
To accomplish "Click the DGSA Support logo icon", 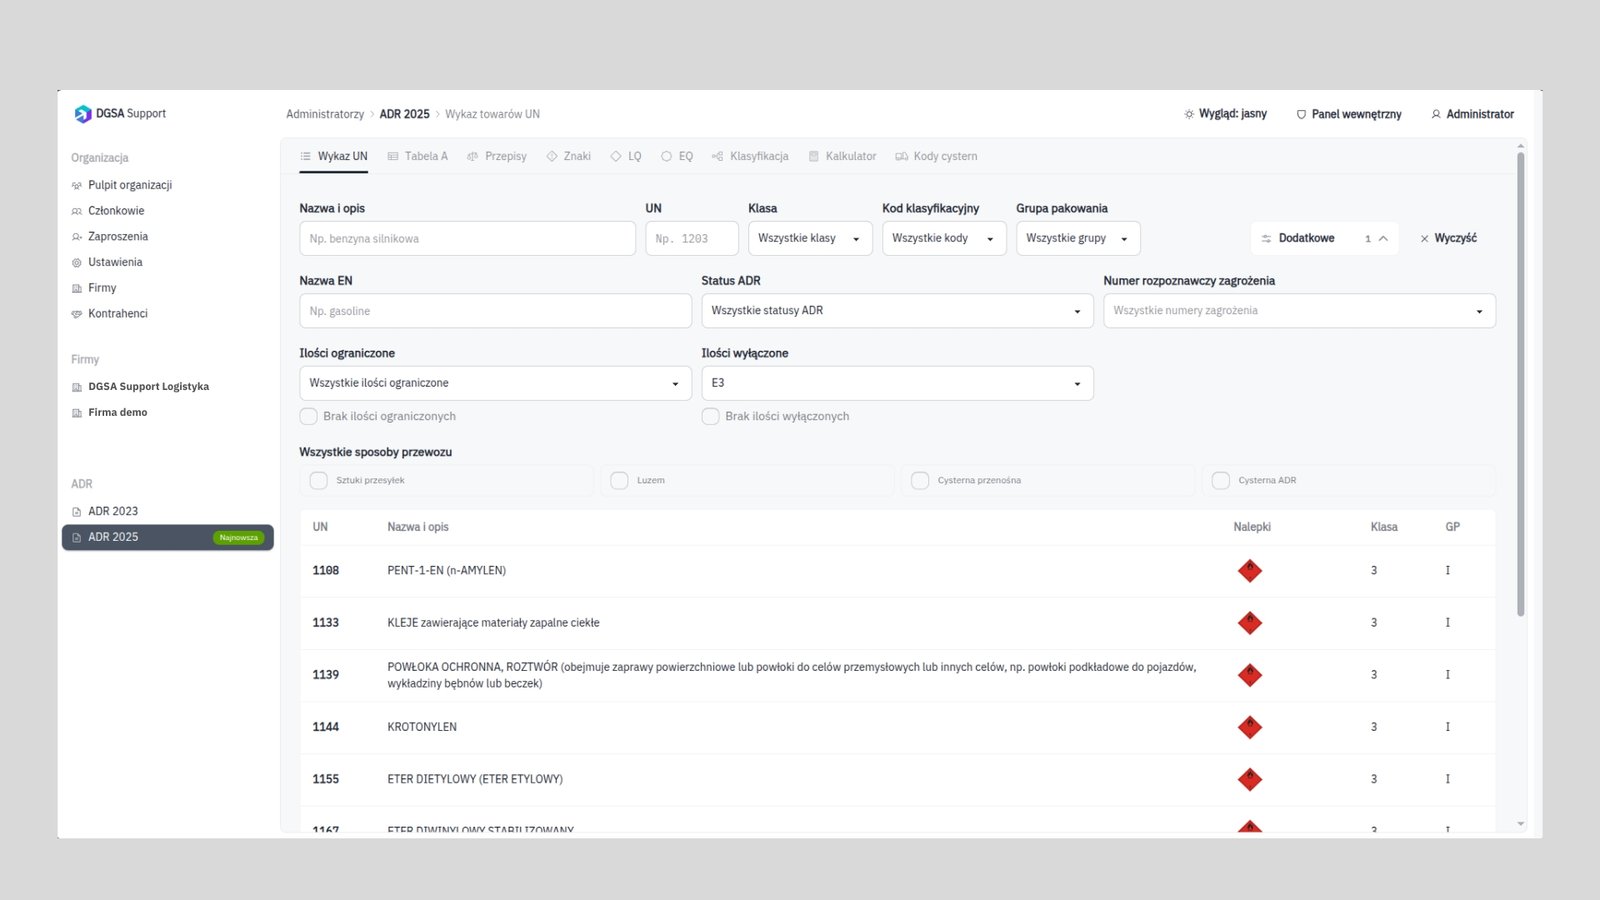I will 83,114.
